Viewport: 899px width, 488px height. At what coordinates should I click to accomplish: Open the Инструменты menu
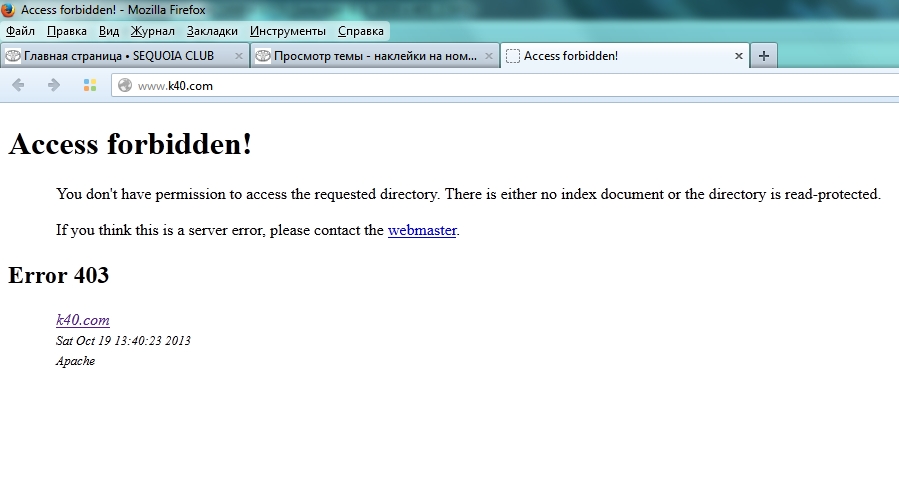(x=288, y=31)
